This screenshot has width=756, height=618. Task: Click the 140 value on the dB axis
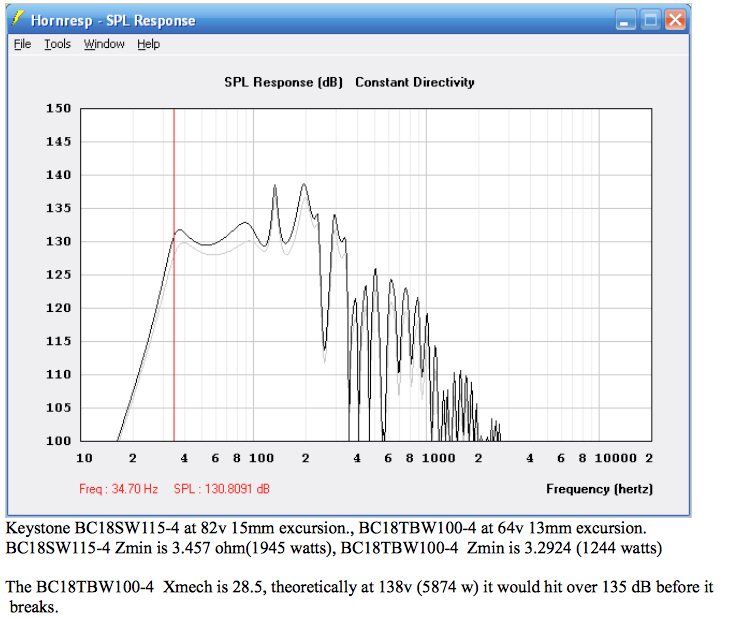click(58, 175)
